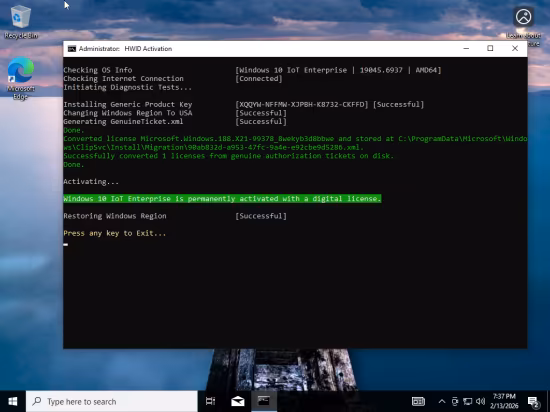
Task: Click the Press any key to Exit text
Action: (x=115, y=233)
